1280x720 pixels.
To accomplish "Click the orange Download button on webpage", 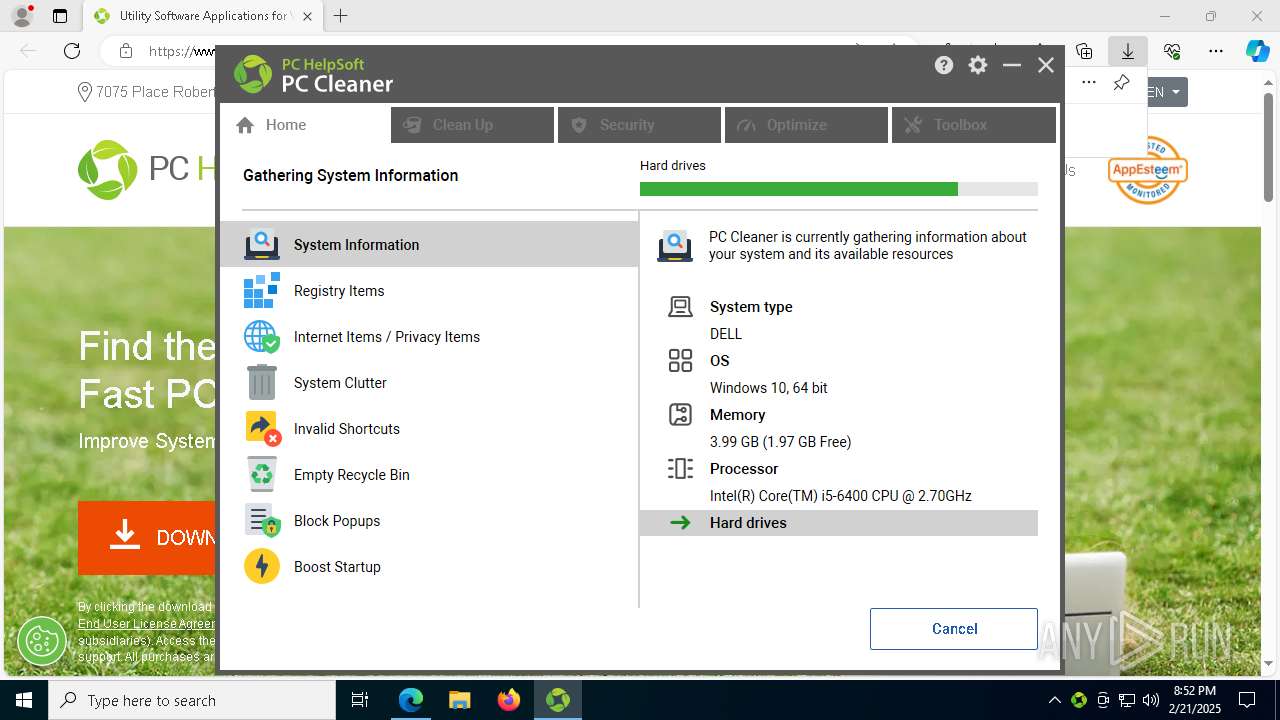I will point(147,538).
